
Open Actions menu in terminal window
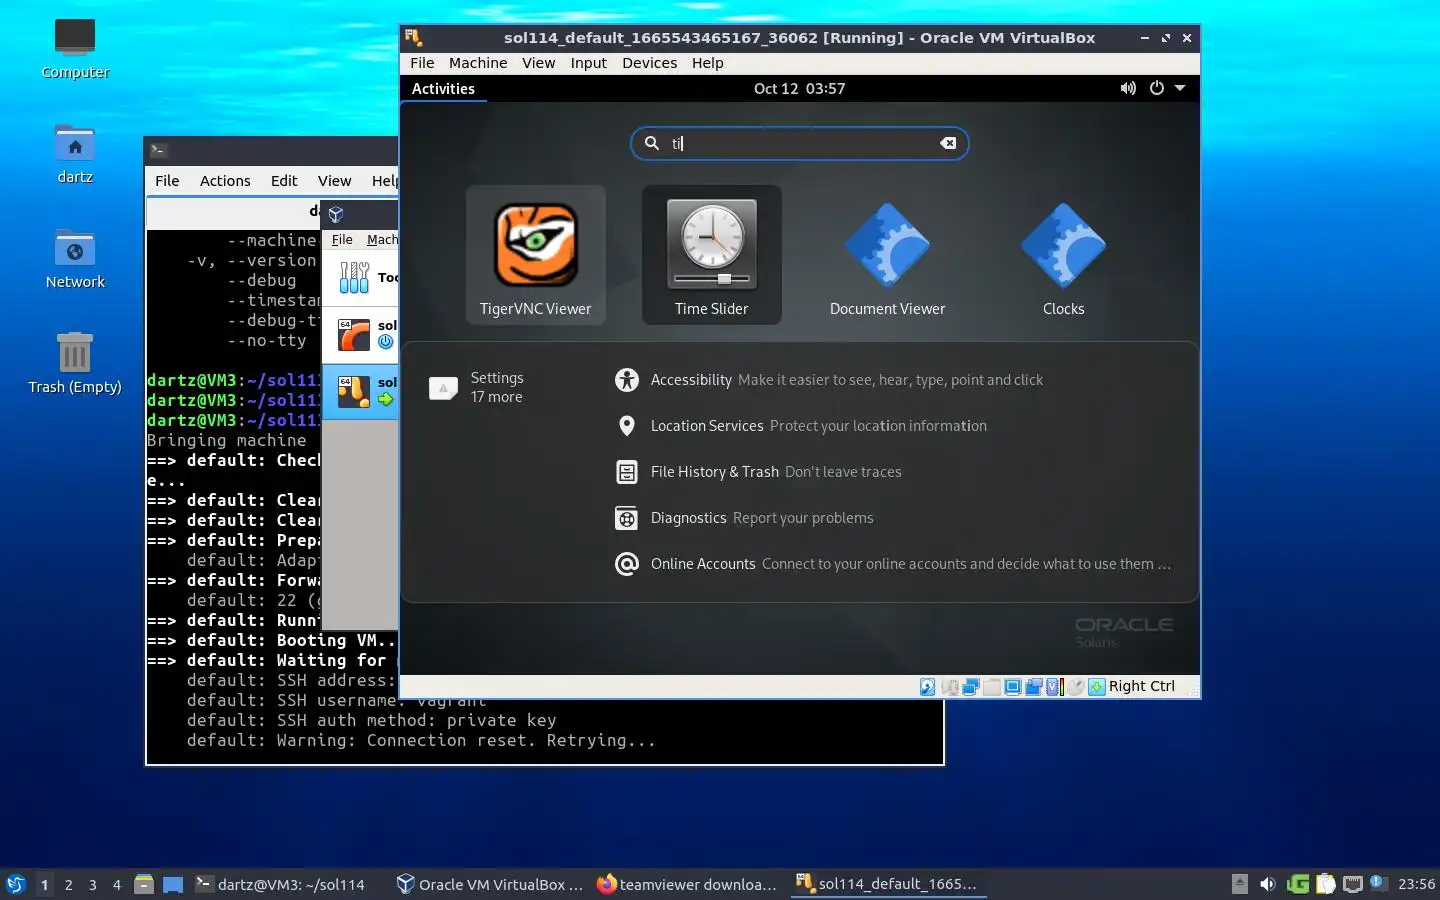pos(225,181)
